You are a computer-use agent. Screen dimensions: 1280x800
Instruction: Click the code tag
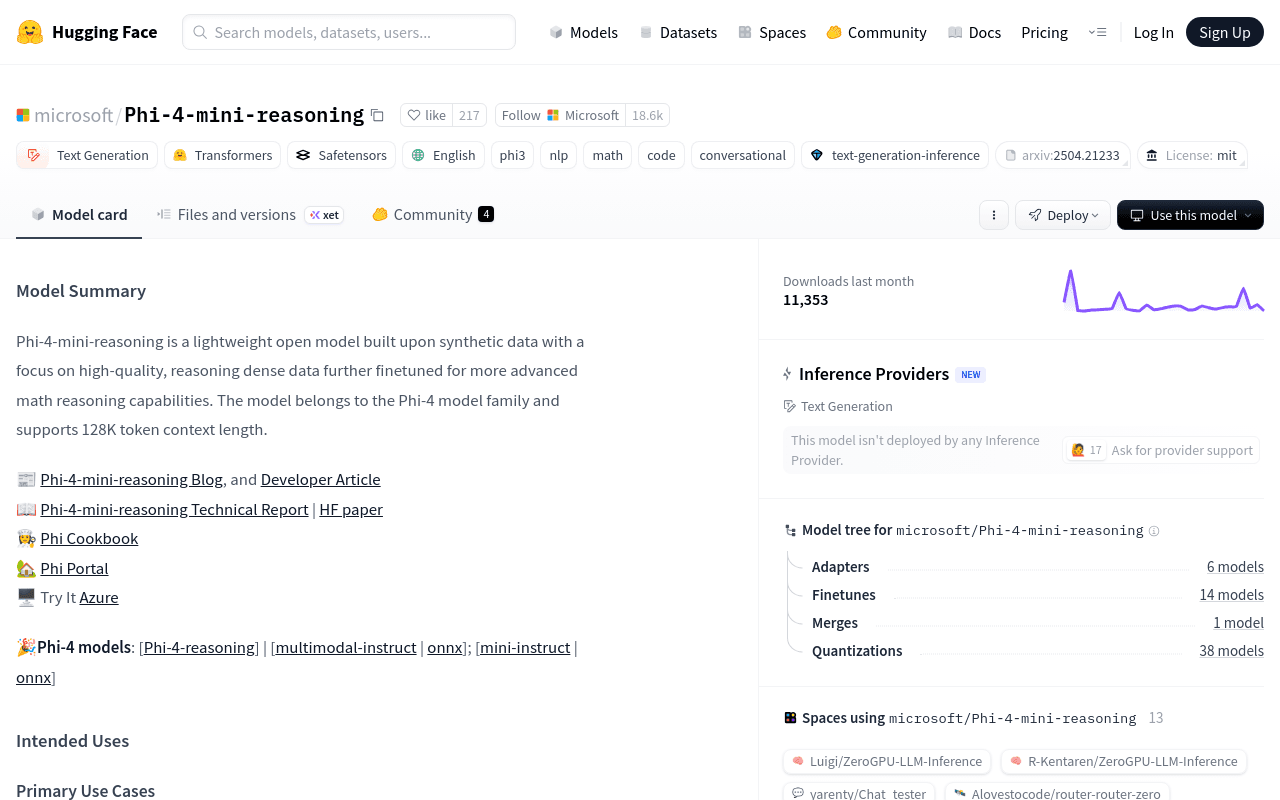point(661,155)
